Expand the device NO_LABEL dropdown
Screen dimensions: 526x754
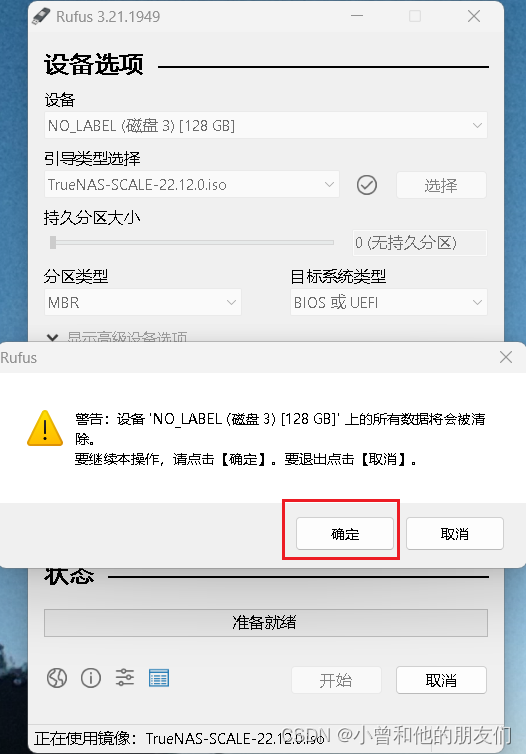pos(266,126)
